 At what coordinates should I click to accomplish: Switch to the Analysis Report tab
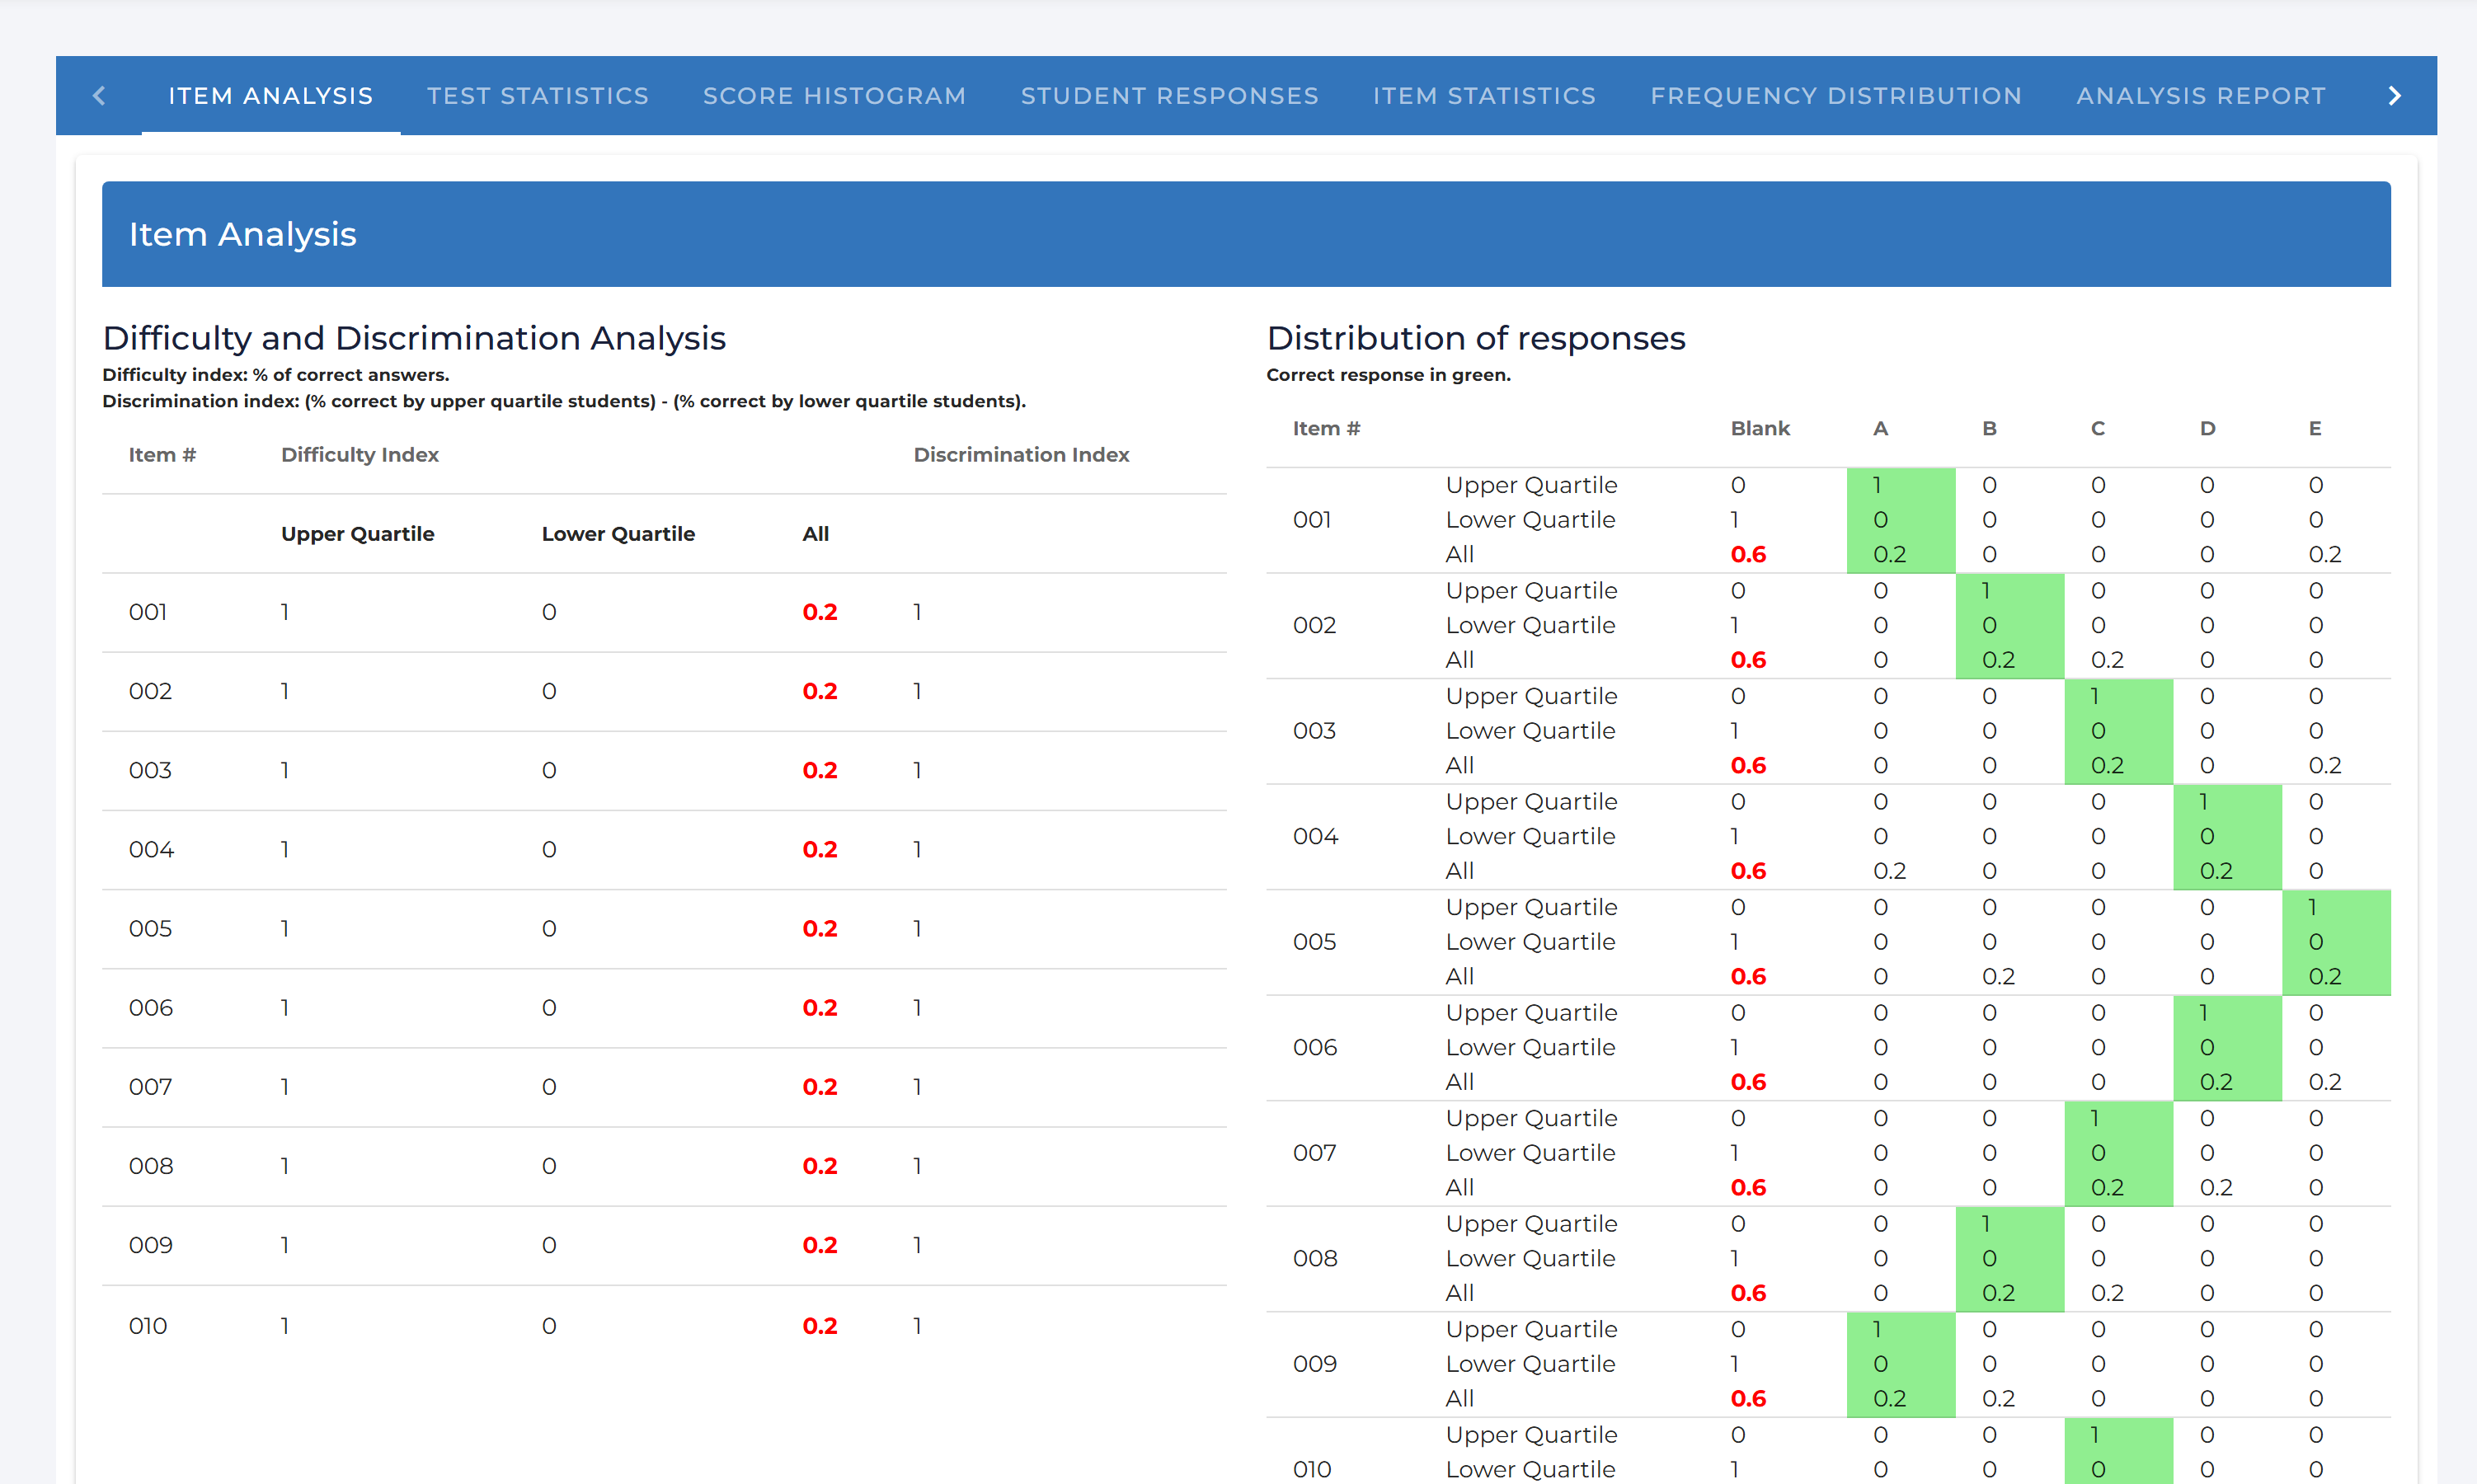(2201, 96)
